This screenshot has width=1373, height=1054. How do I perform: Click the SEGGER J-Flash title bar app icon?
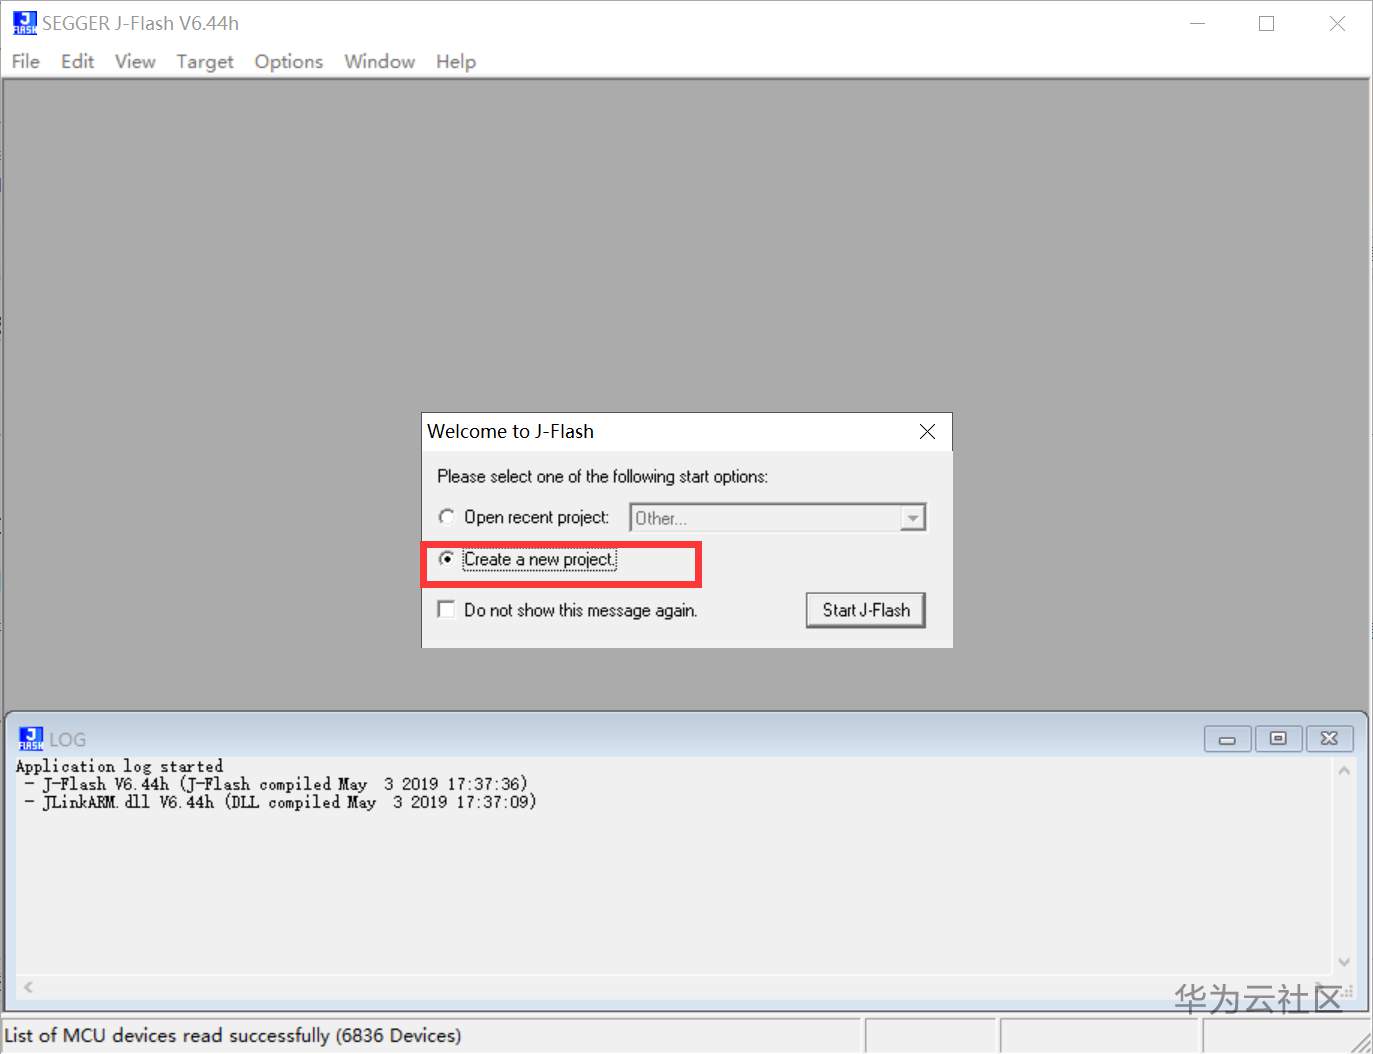(x=24, y=23)
